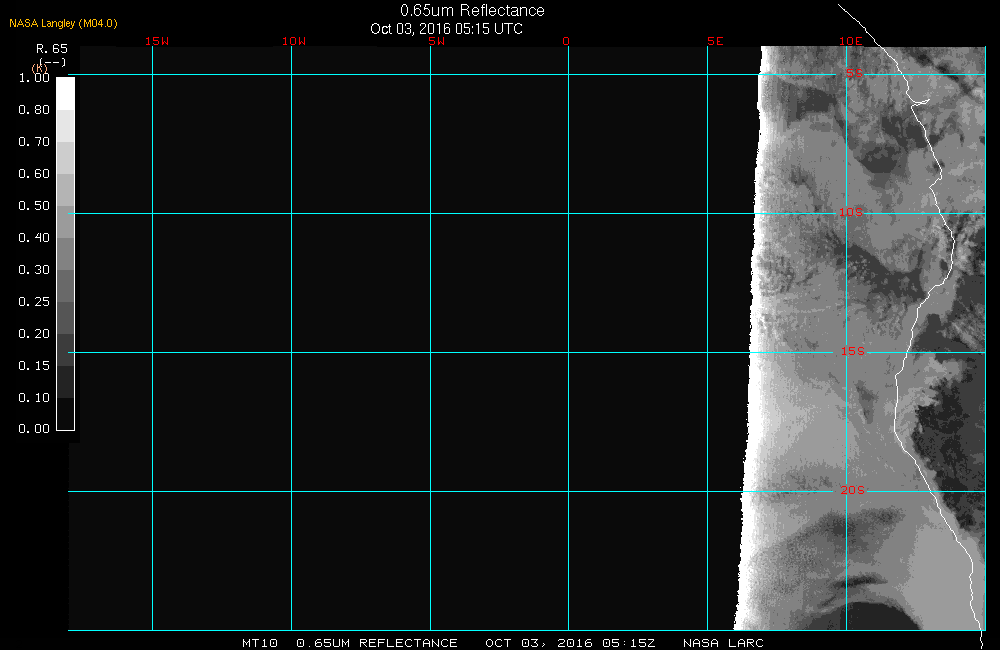Click the MT10 footer text
The image size is (1000, 650).
tap(259, 643)
